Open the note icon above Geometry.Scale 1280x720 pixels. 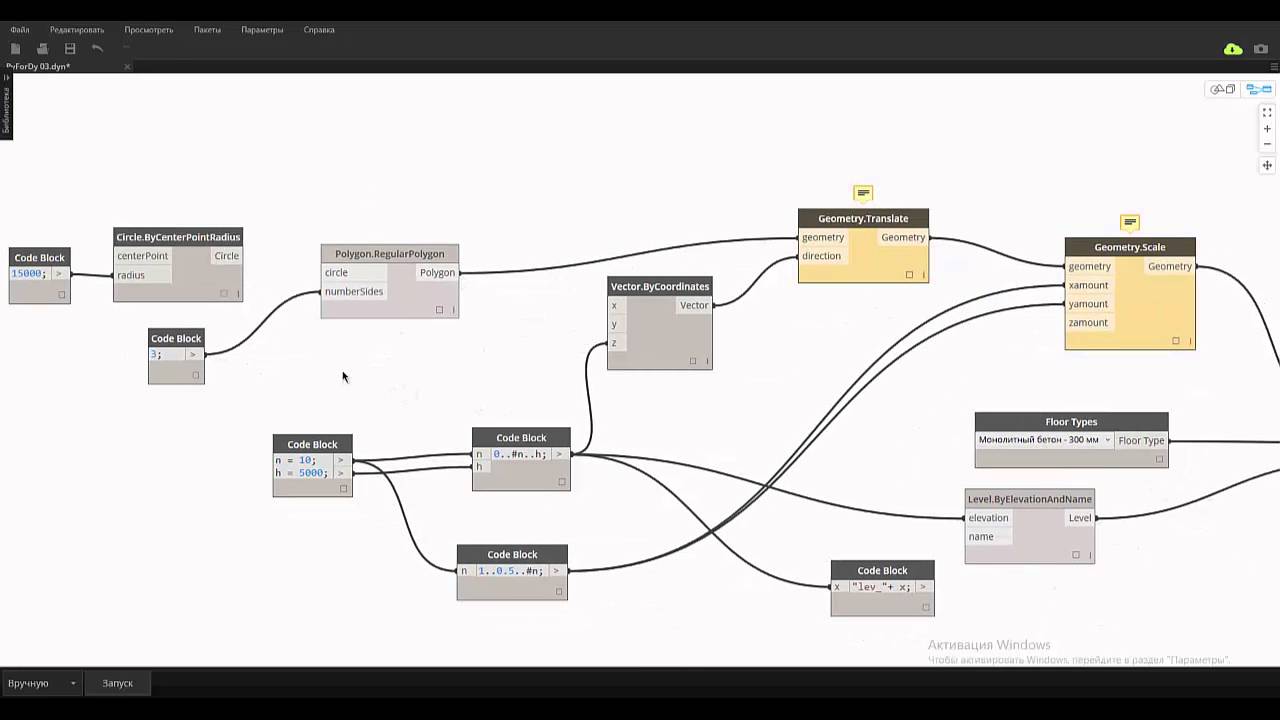point(1130,222)
